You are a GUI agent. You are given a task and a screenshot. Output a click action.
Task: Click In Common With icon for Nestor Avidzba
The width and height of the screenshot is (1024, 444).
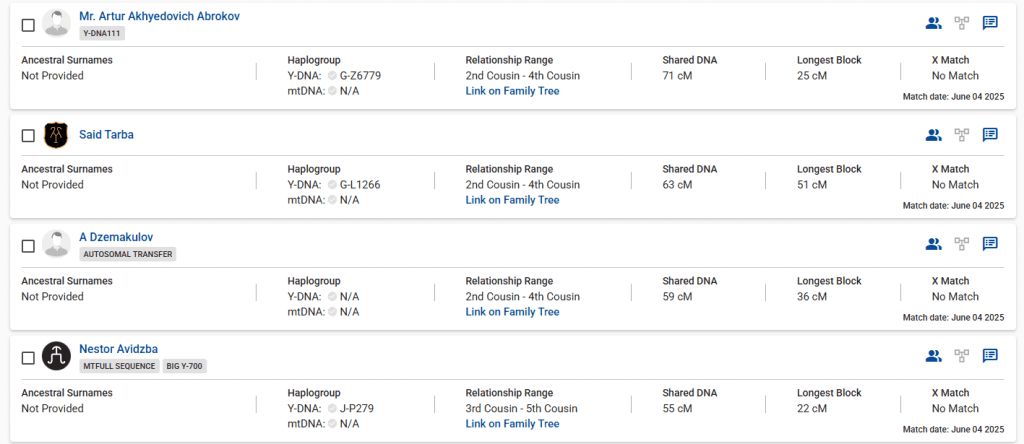[934, 355]
